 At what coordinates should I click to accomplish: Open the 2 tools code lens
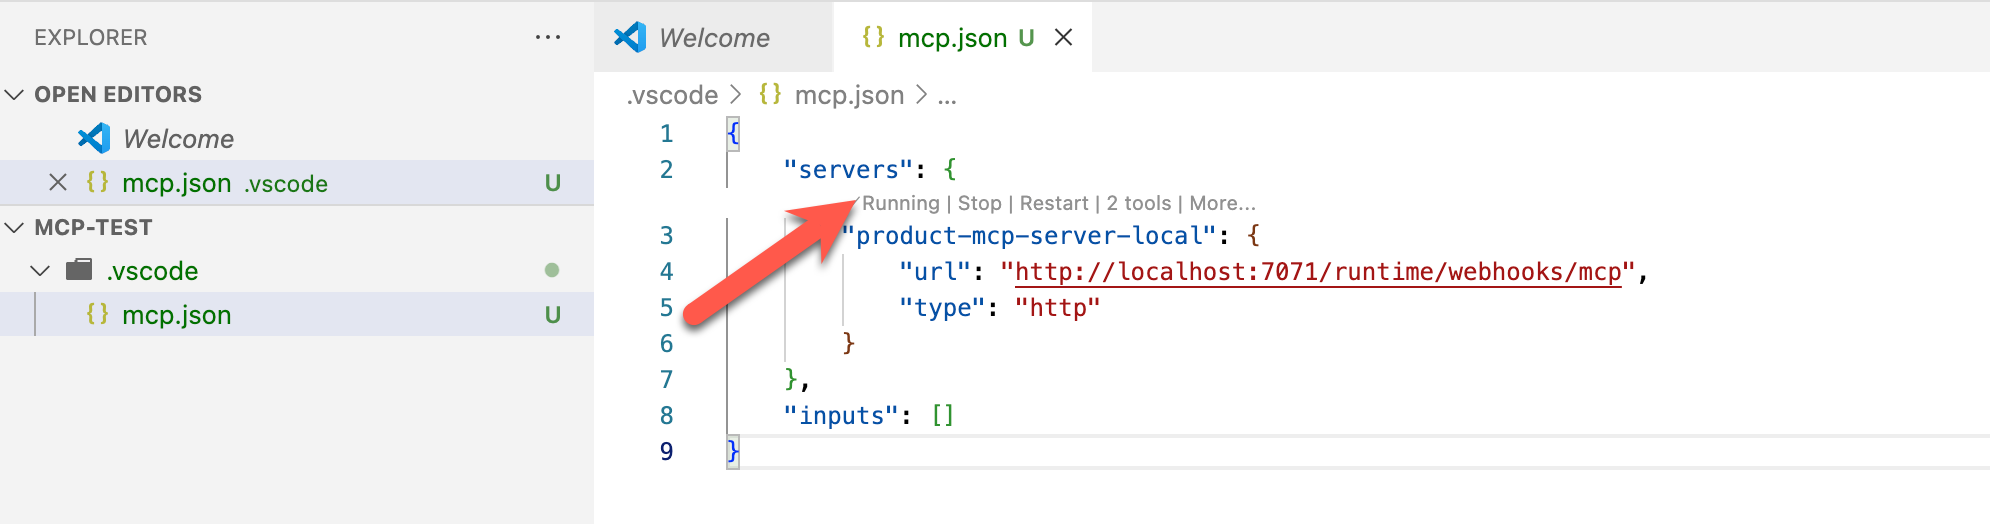(x=1138, y=204)
